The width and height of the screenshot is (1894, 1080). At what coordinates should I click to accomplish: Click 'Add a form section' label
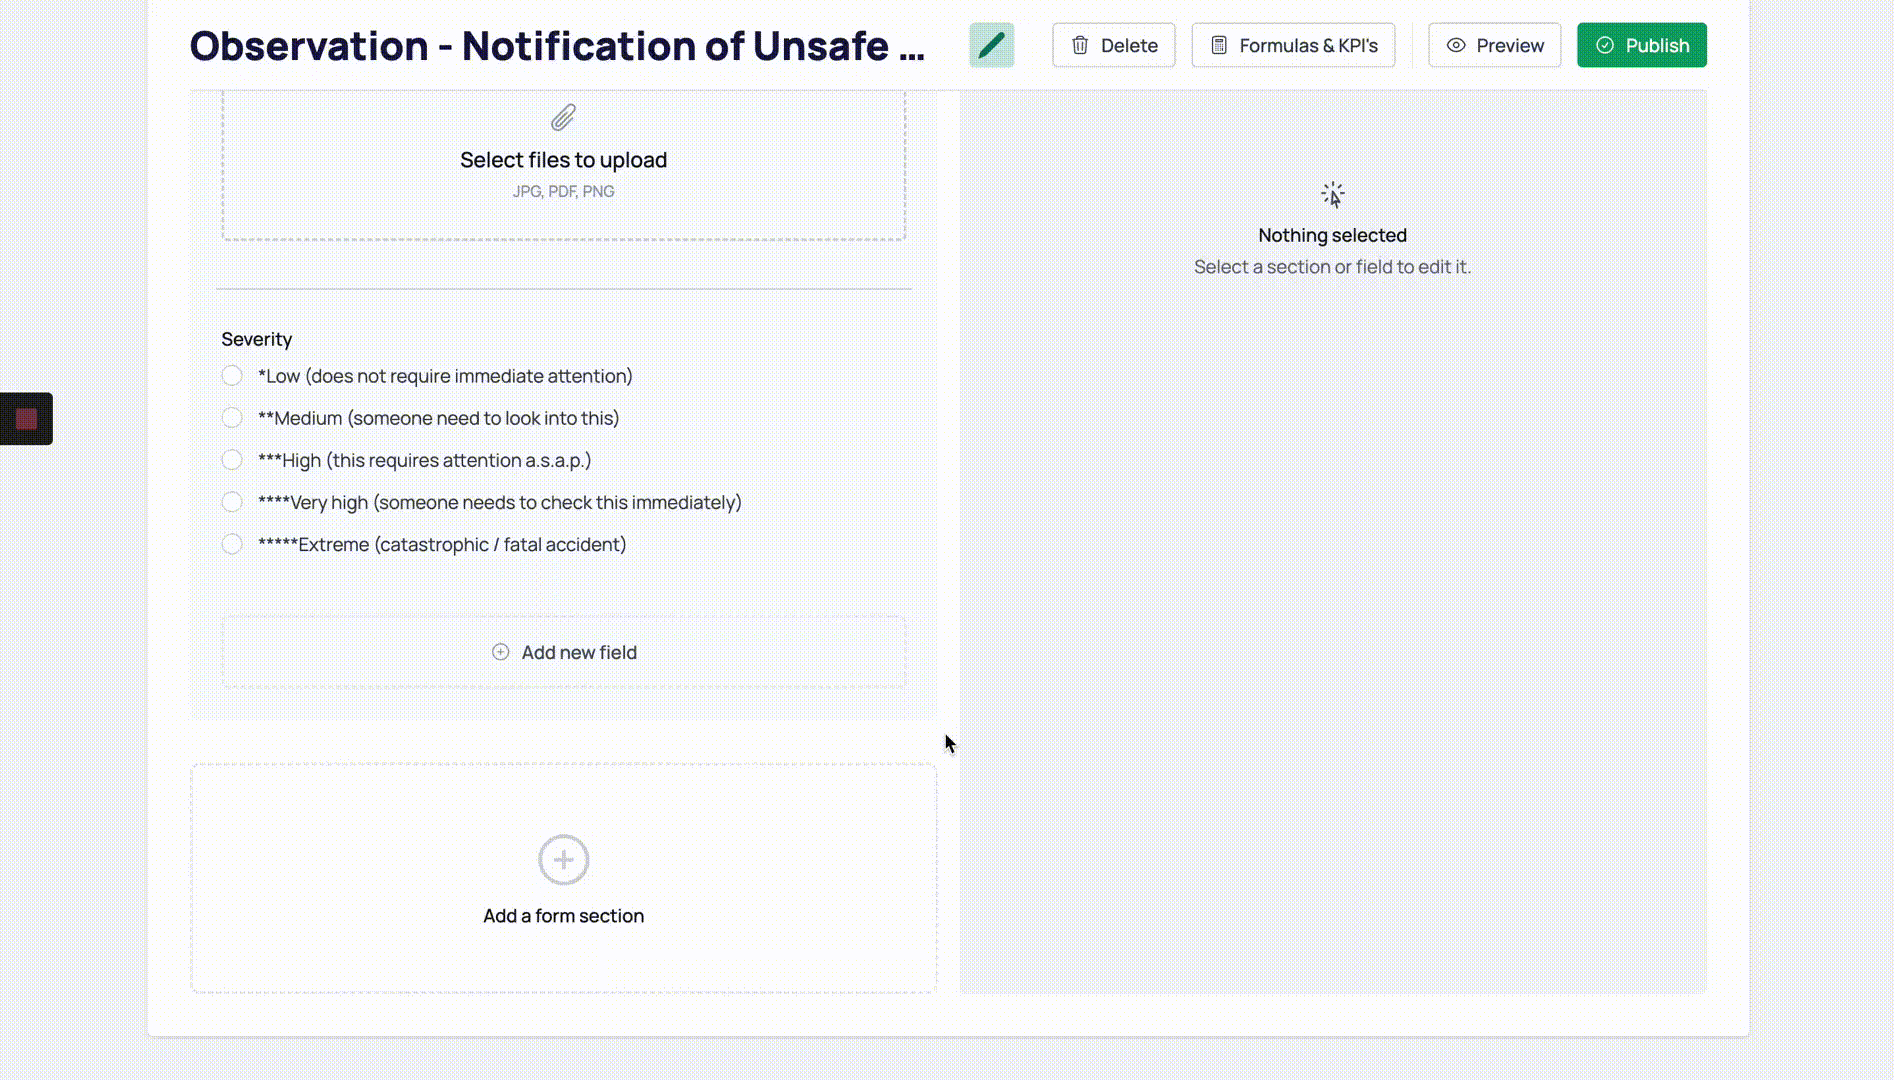563,916
